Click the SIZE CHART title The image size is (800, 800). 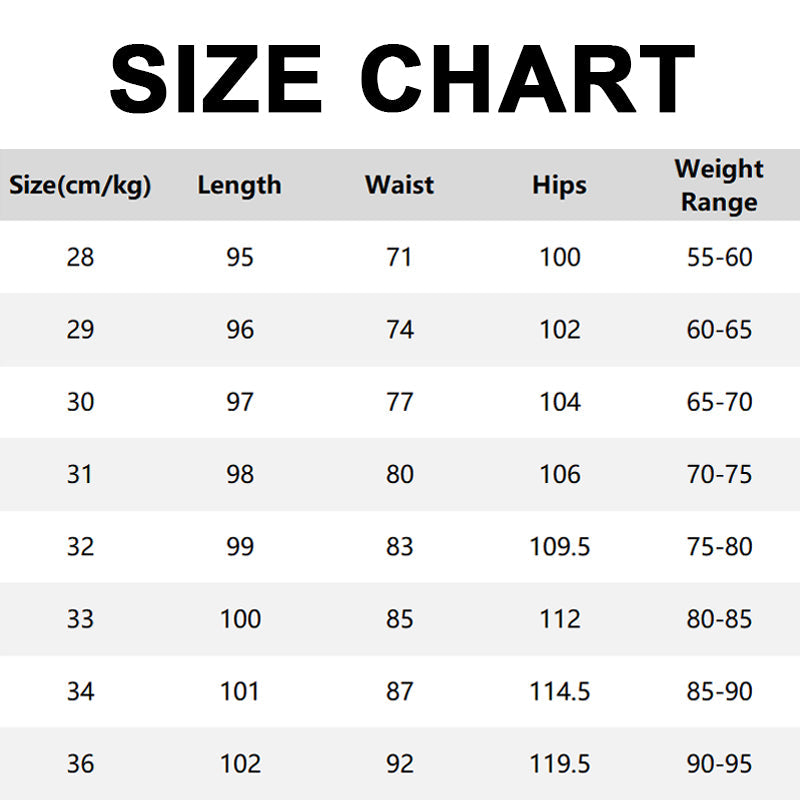[x=402, y=80]
